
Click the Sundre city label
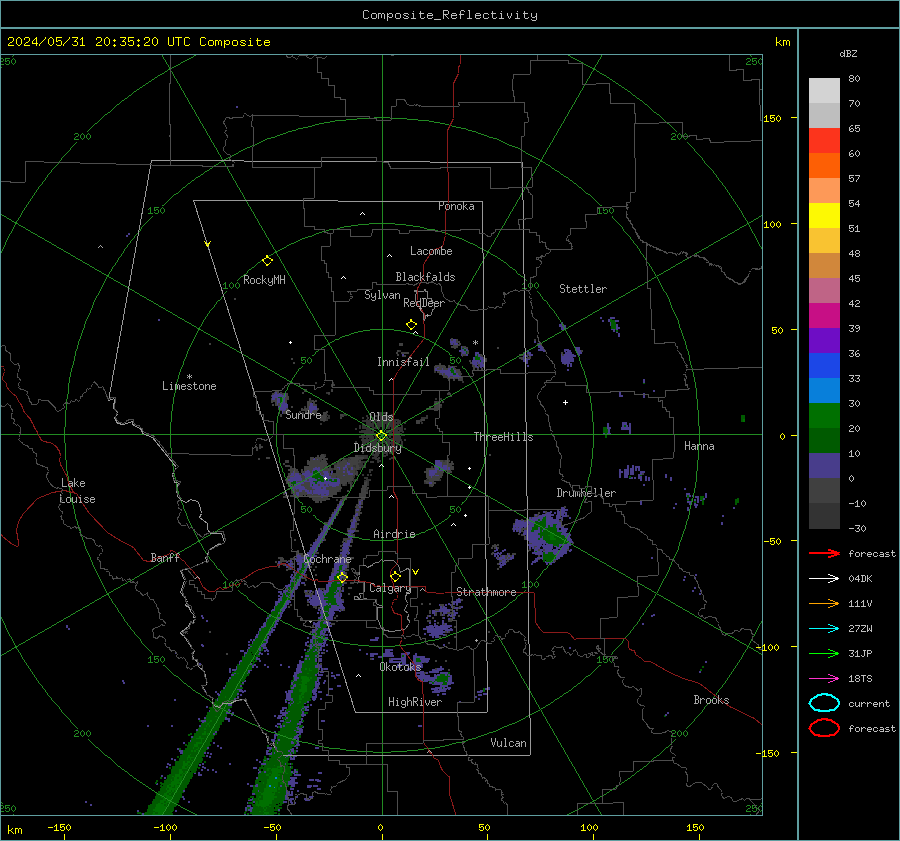point(303,414)
